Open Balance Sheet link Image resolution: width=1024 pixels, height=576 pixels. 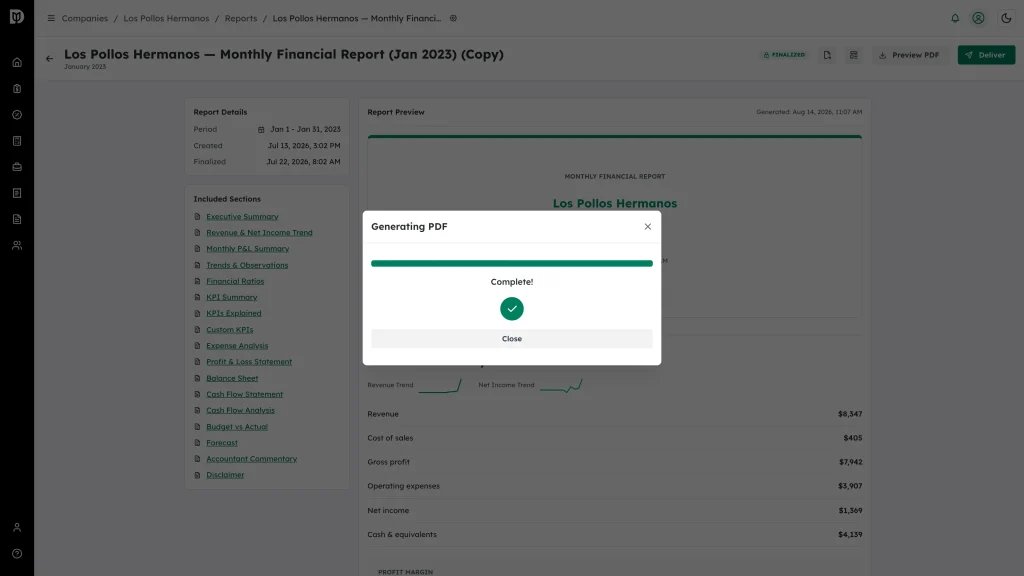pos(232,378)
